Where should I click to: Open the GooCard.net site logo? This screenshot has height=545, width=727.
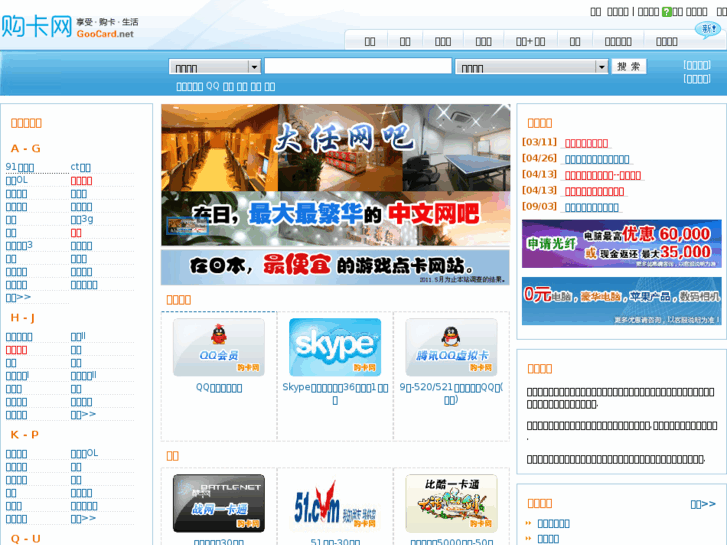click(70, 27)
